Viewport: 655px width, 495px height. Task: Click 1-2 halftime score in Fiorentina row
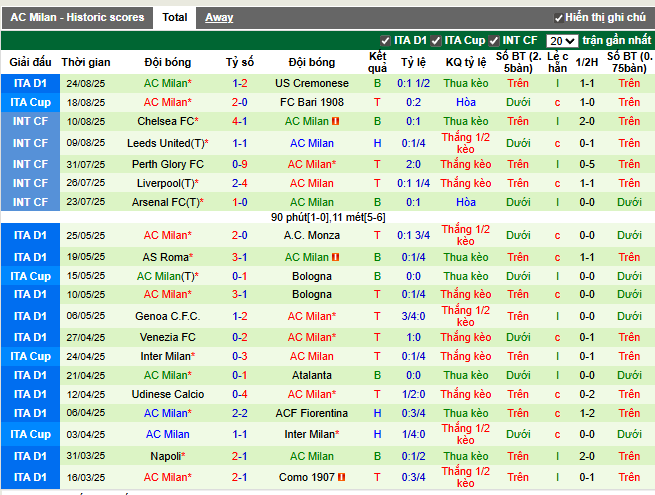point(586,413)
